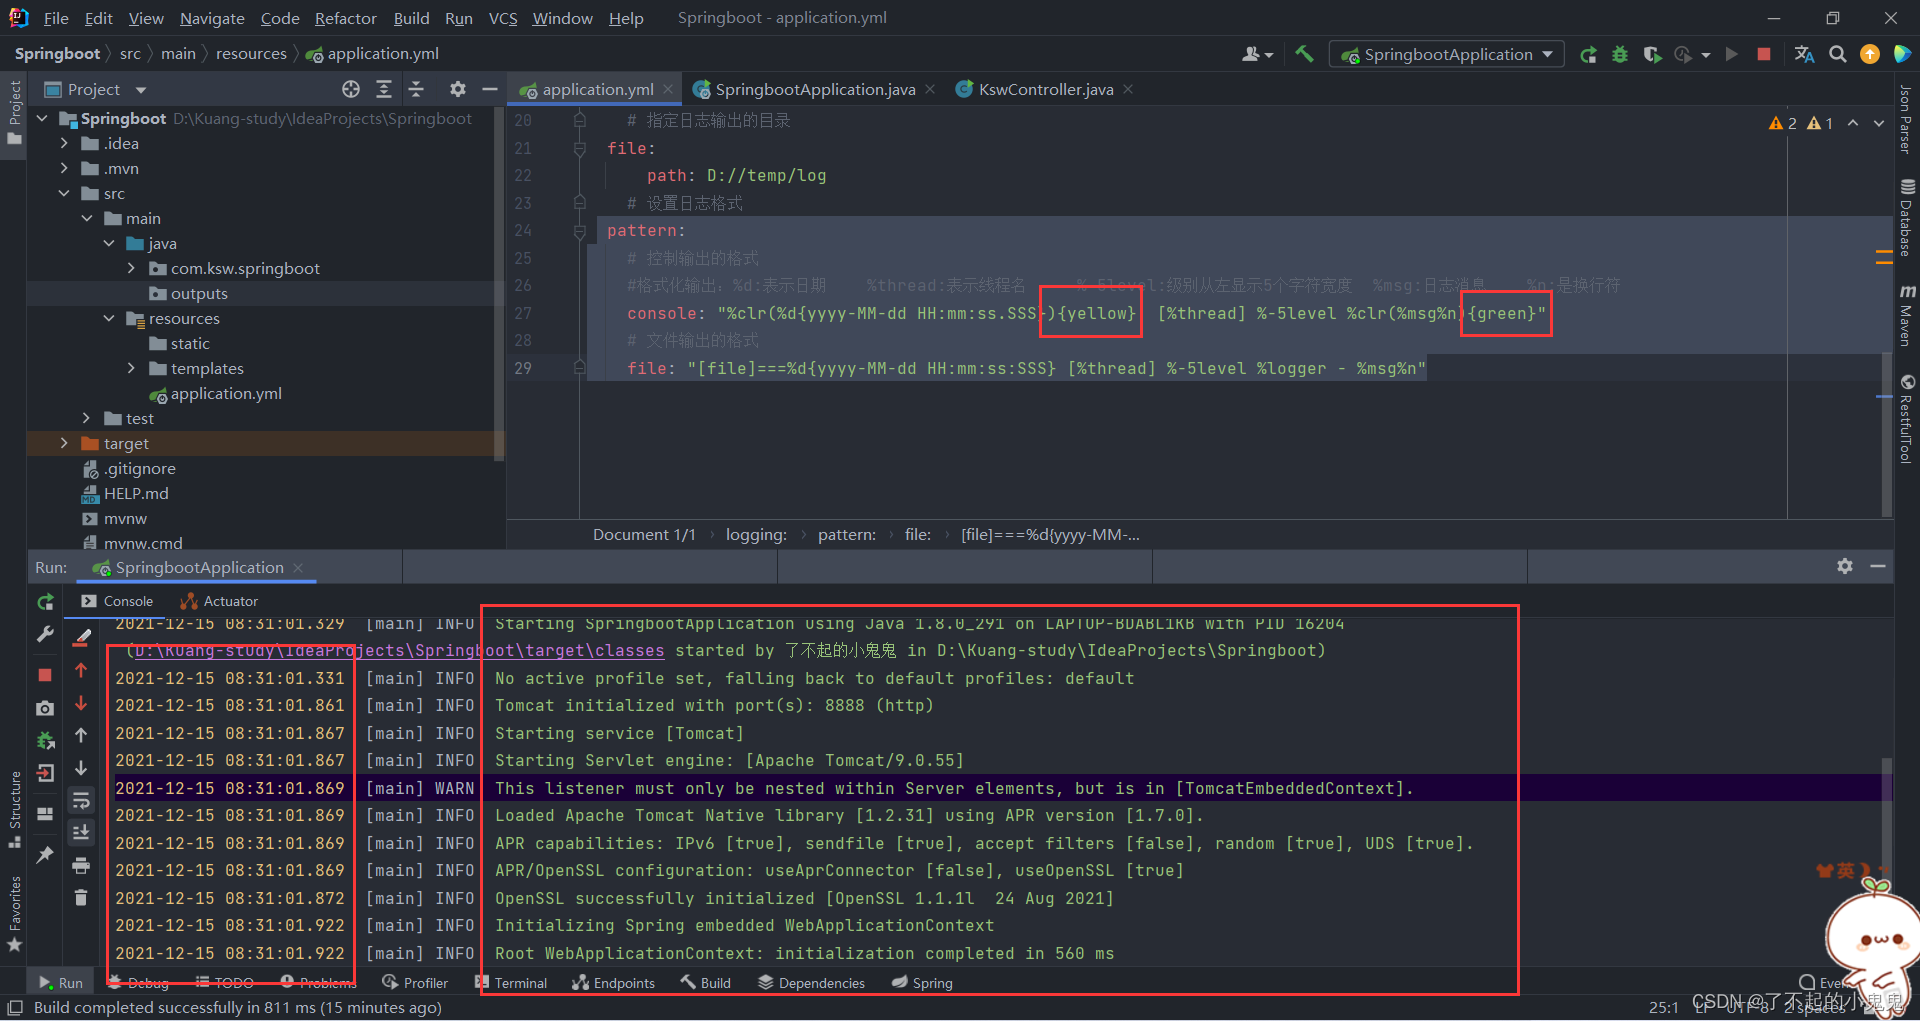The image size is (1920, 1021).
Task: Start debugging with the bug icon
Action: pos(1620,54)
